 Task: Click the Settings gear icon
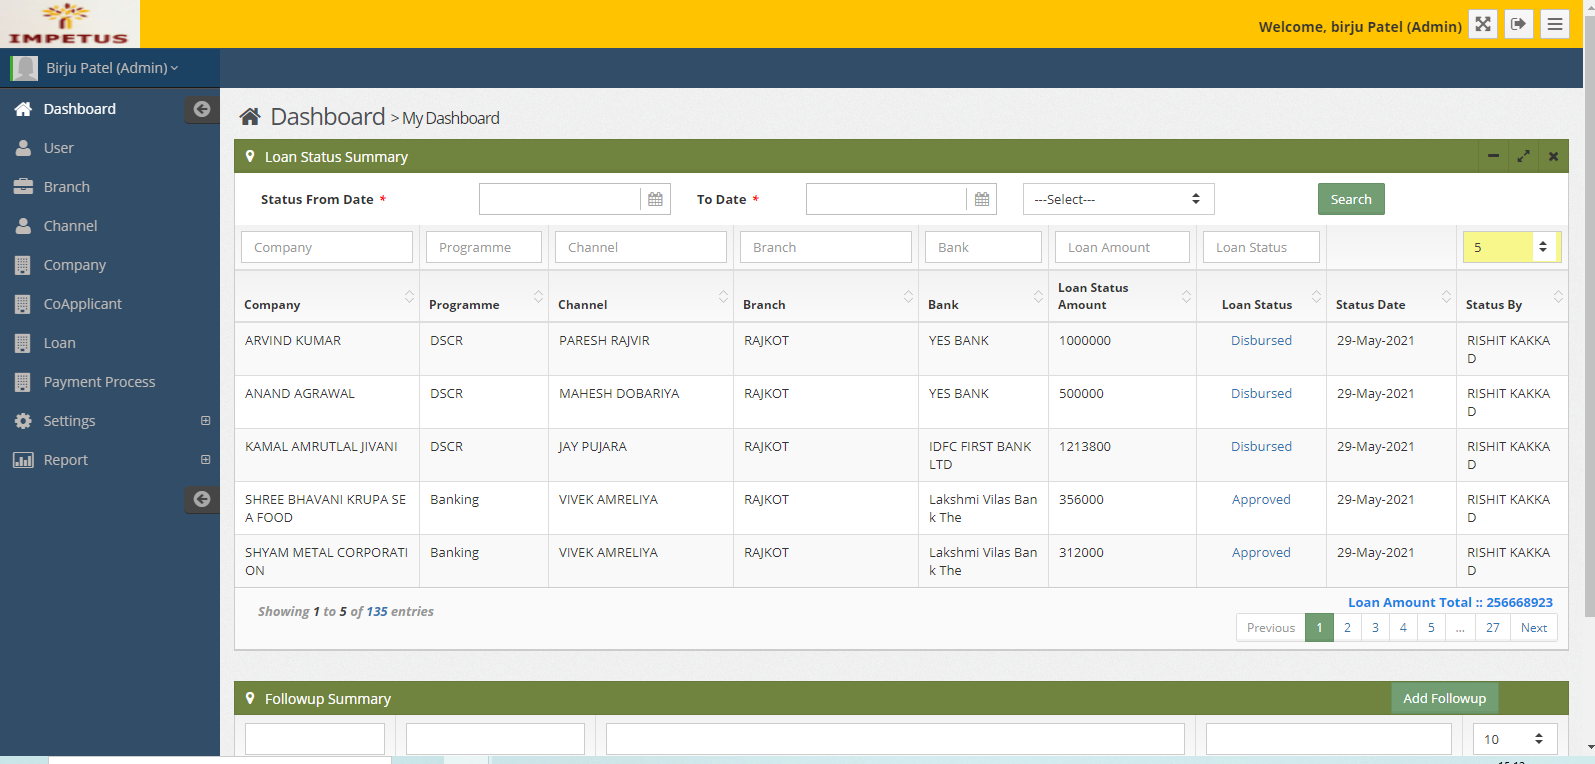23,421
